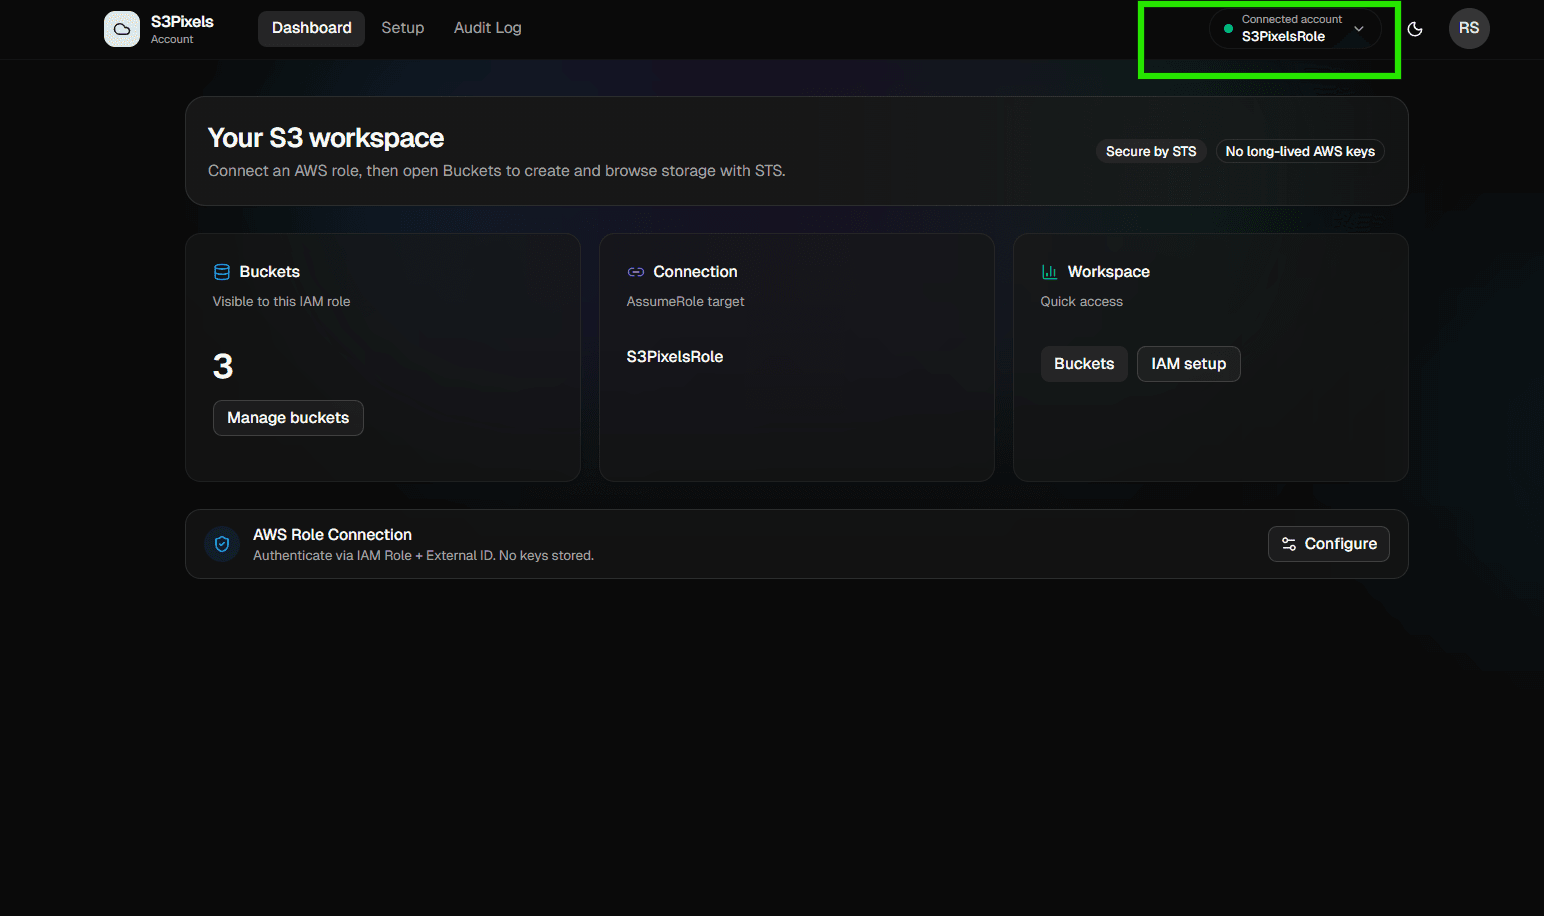Click the sliders icon in Configure button
1544x916 pixels.
(1289, 544)
